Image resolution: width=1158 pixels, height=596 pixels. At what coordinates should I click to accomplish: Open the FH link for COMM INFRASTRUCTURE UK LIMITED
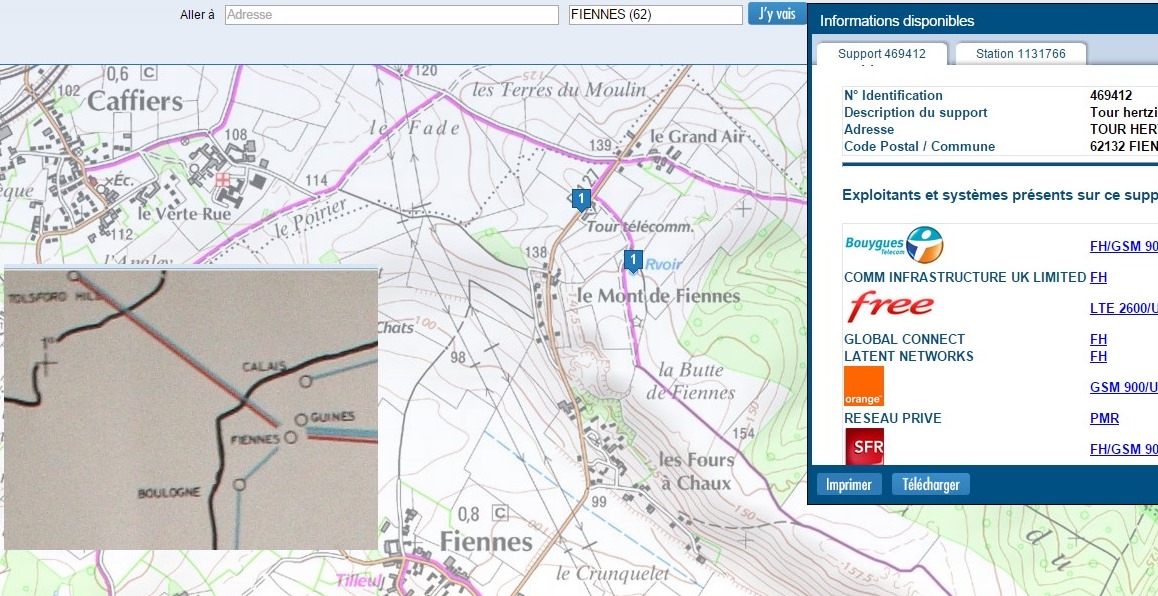pos(1098,277)
